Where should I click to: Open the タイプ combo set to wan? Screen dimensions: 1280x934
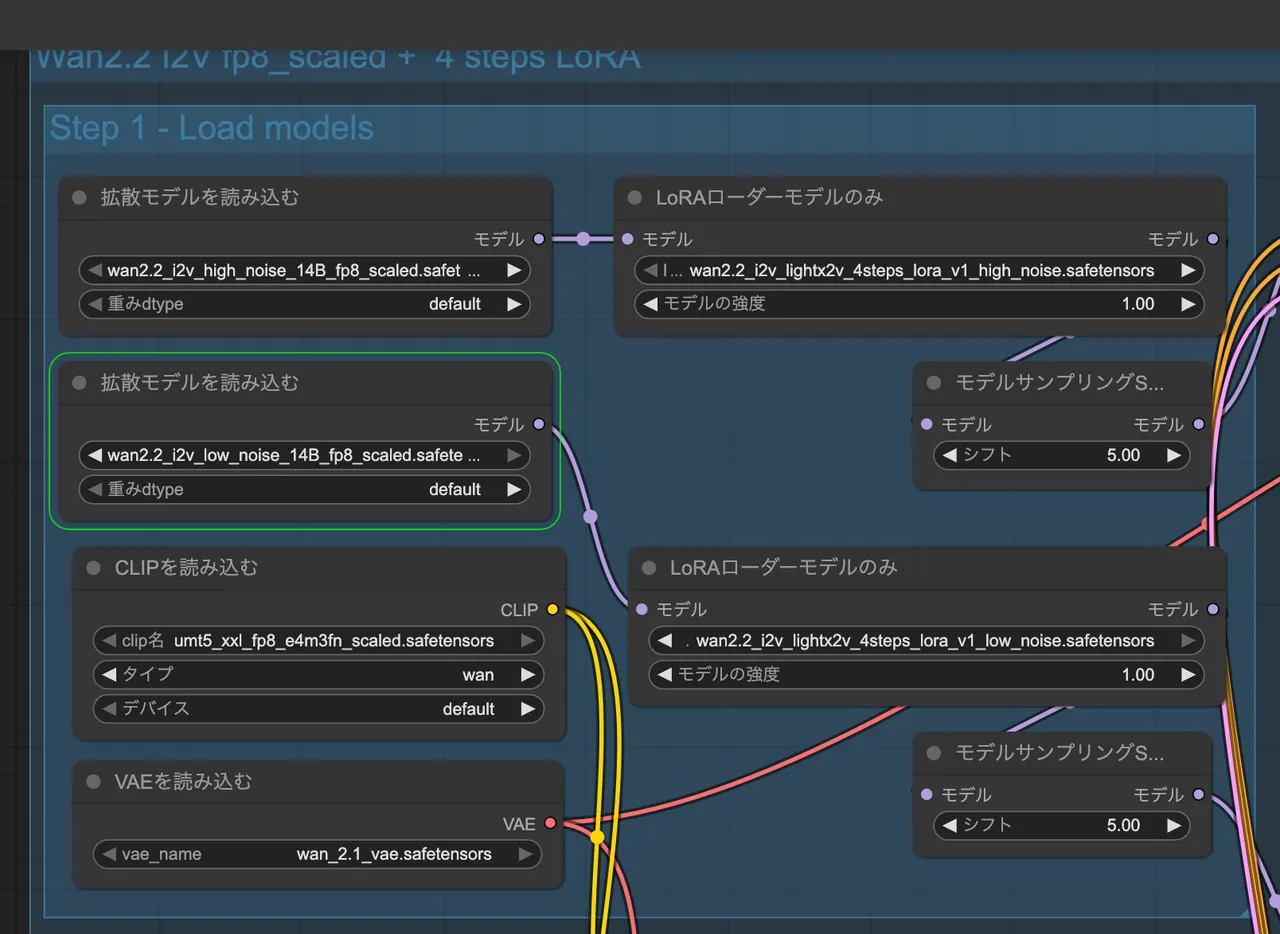tap(318, 675)
